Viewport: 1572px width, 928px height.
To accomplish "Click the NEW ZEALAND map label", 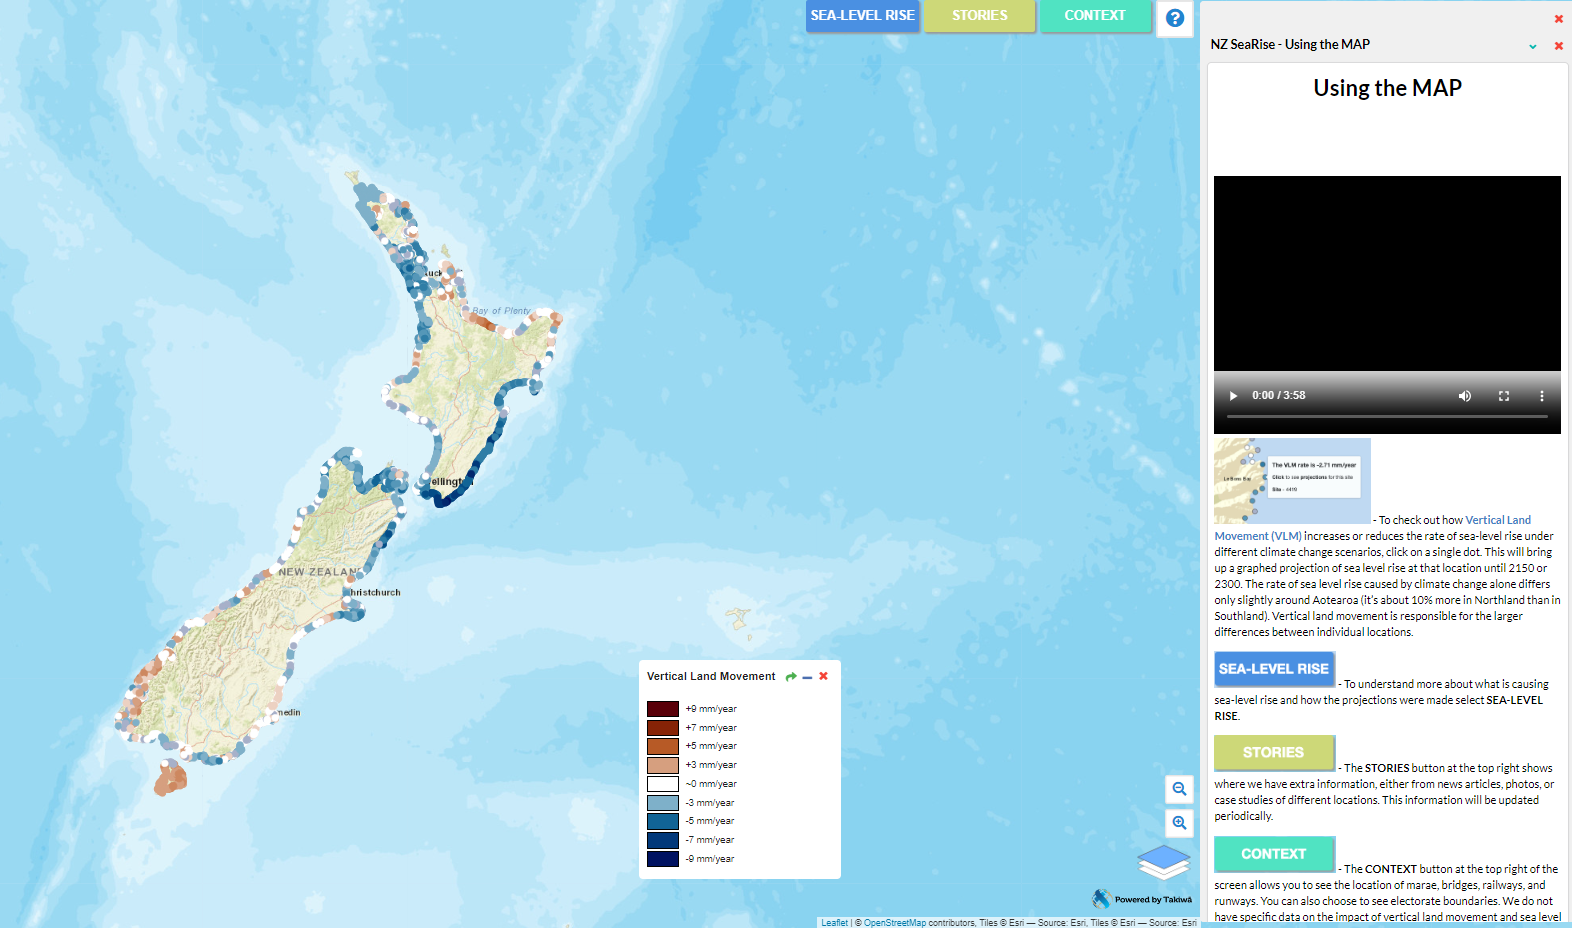I will coord(319,572).
